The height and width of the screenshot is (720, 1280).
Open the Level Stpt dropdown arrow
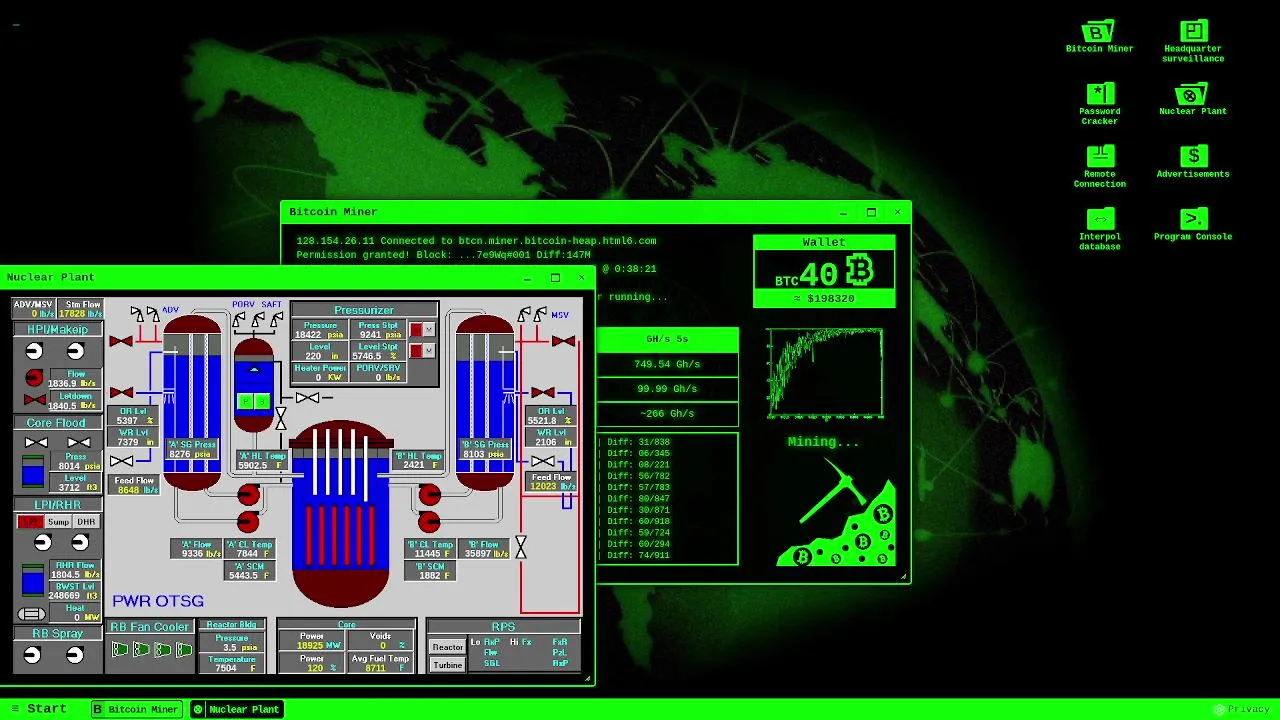pyautogui.click(x=429, y=350)
